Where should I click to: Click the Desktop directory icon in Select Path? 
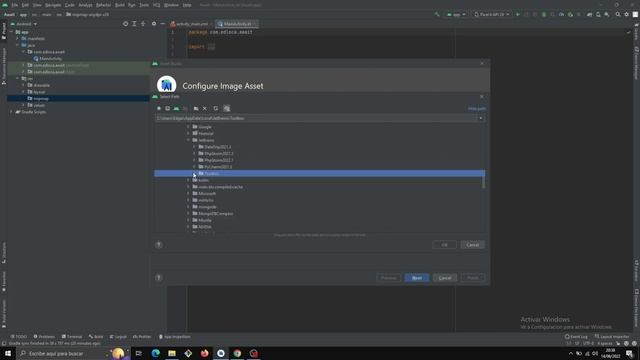pos(167,109)
